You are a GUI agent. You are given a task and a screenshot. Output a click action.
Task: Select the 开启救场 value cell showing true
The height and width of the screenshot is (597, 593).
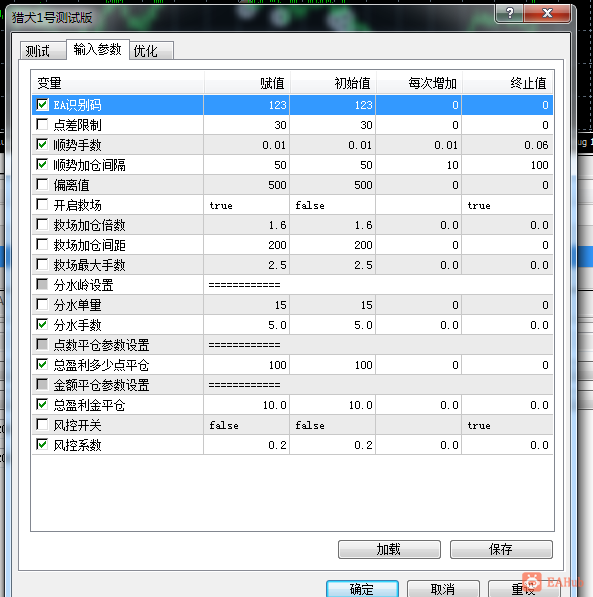tap(246, 205)
